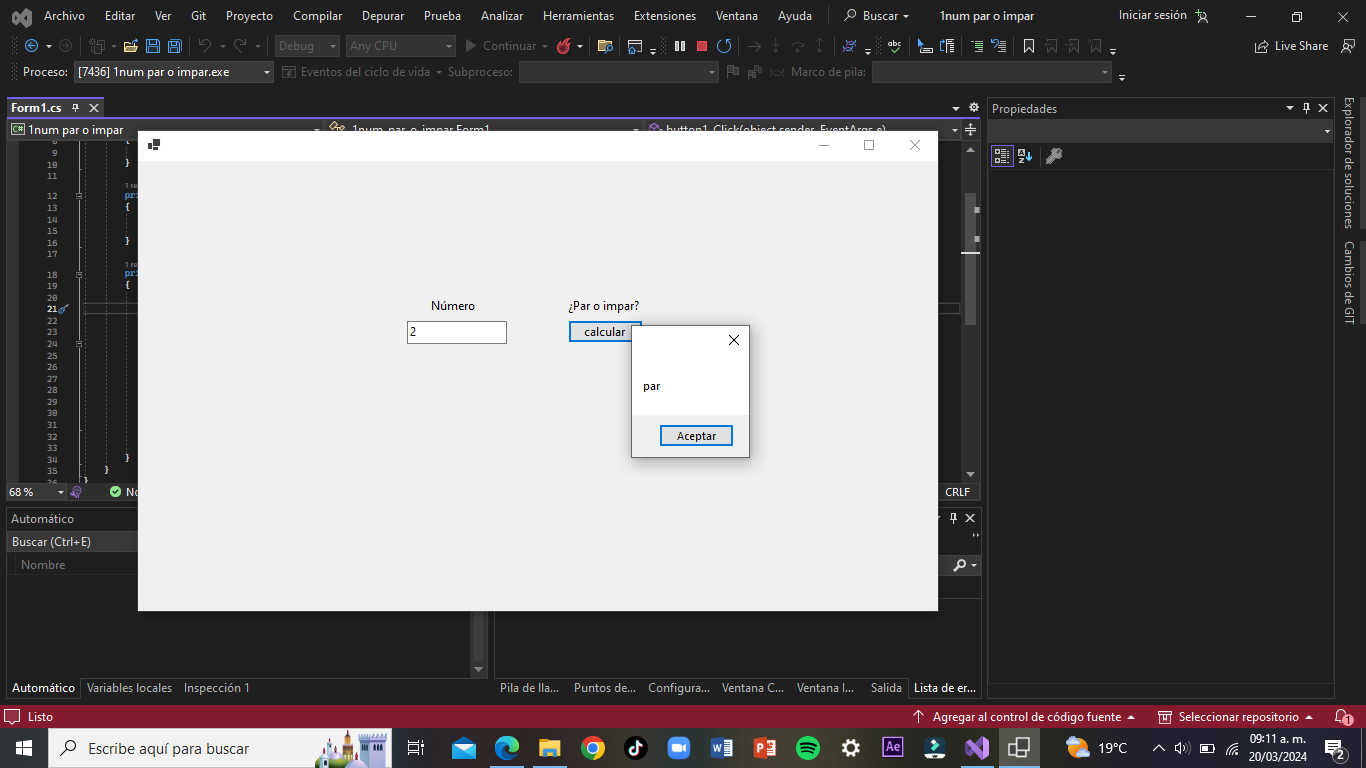Screen dimensions: 1366x768
Task: Click the Número text box containing 2
Action: (x=457, y=332)
